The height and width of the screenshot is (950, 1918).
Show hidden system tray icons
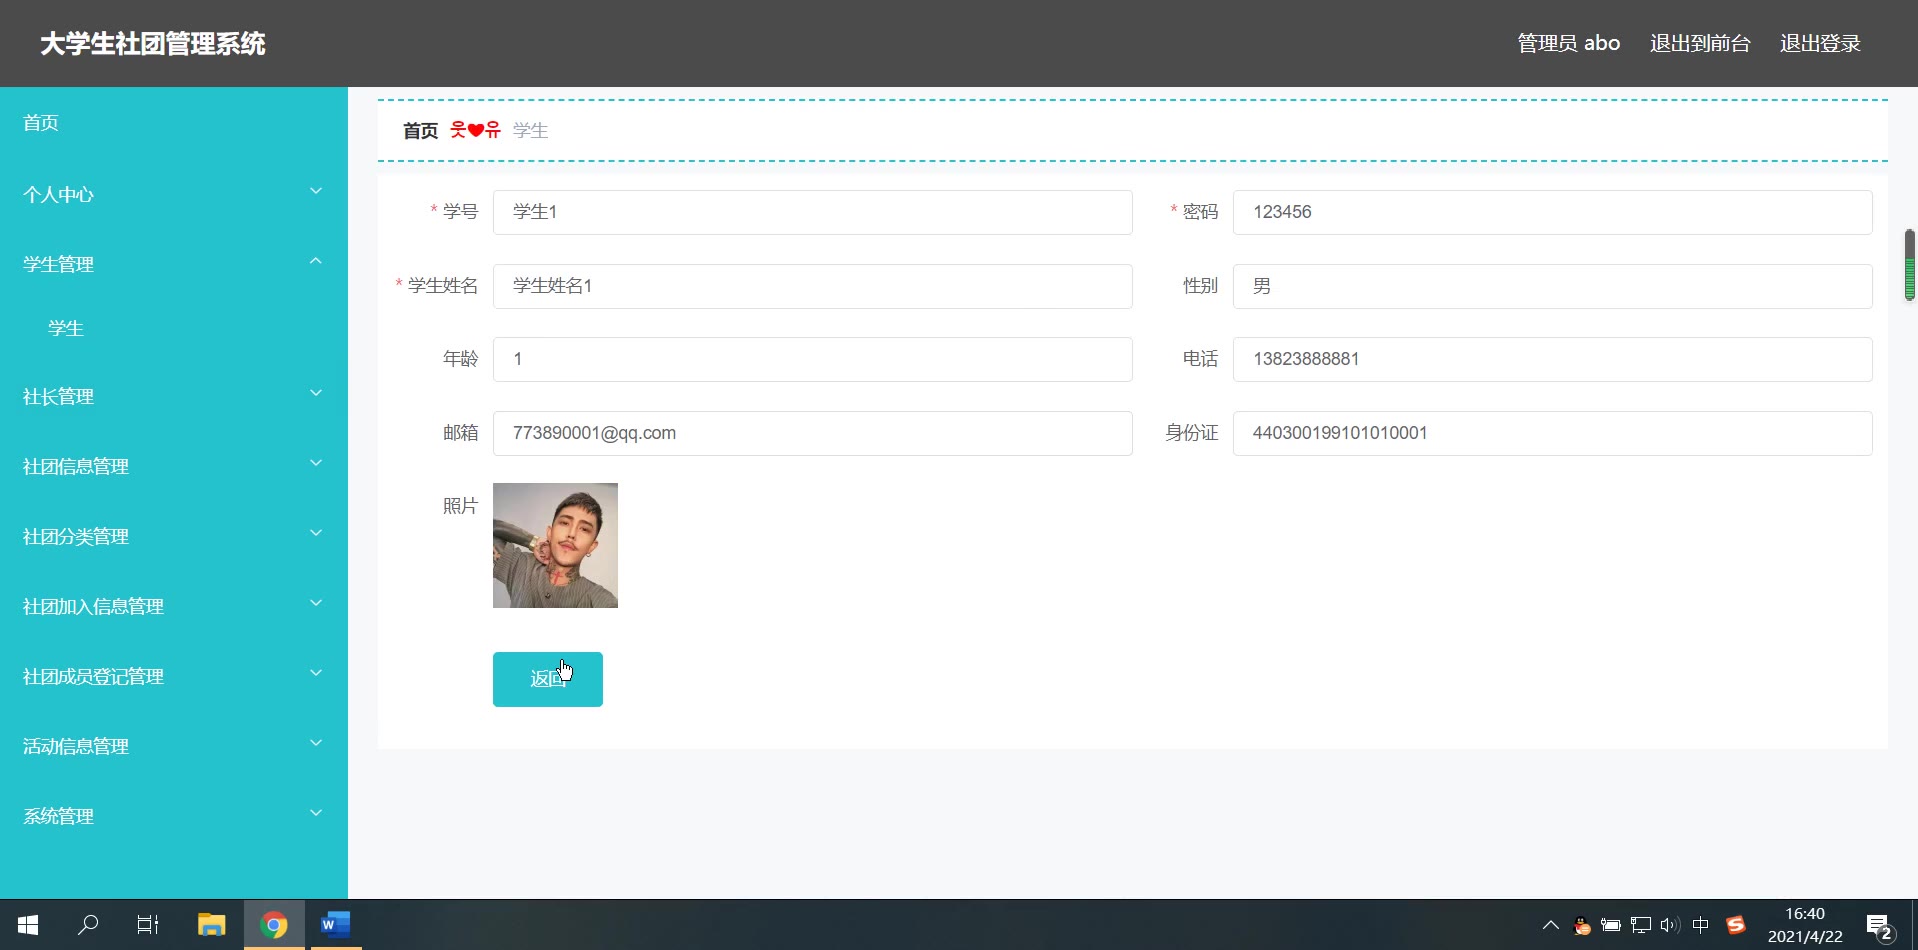tap(1551, 925)
